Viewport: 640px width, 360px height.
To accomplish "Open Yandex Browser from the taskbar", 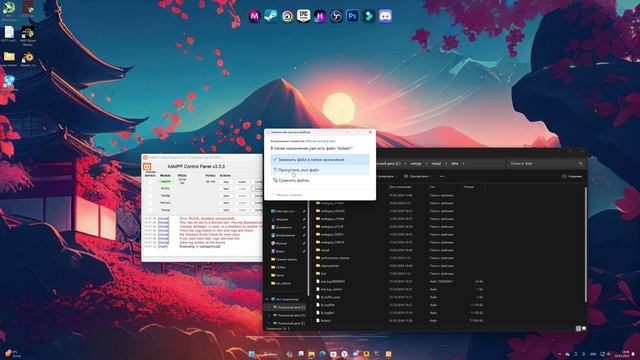I will (x=344, y=354).
